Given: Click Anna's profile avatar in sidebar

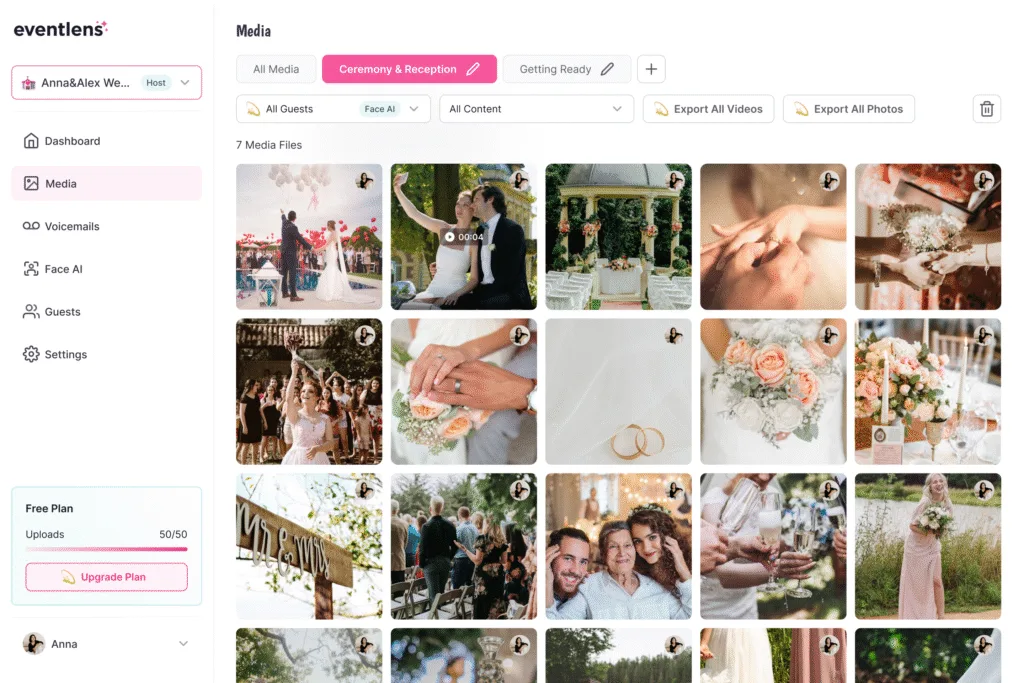Looking at the screenshot, I should click(33, 644).
